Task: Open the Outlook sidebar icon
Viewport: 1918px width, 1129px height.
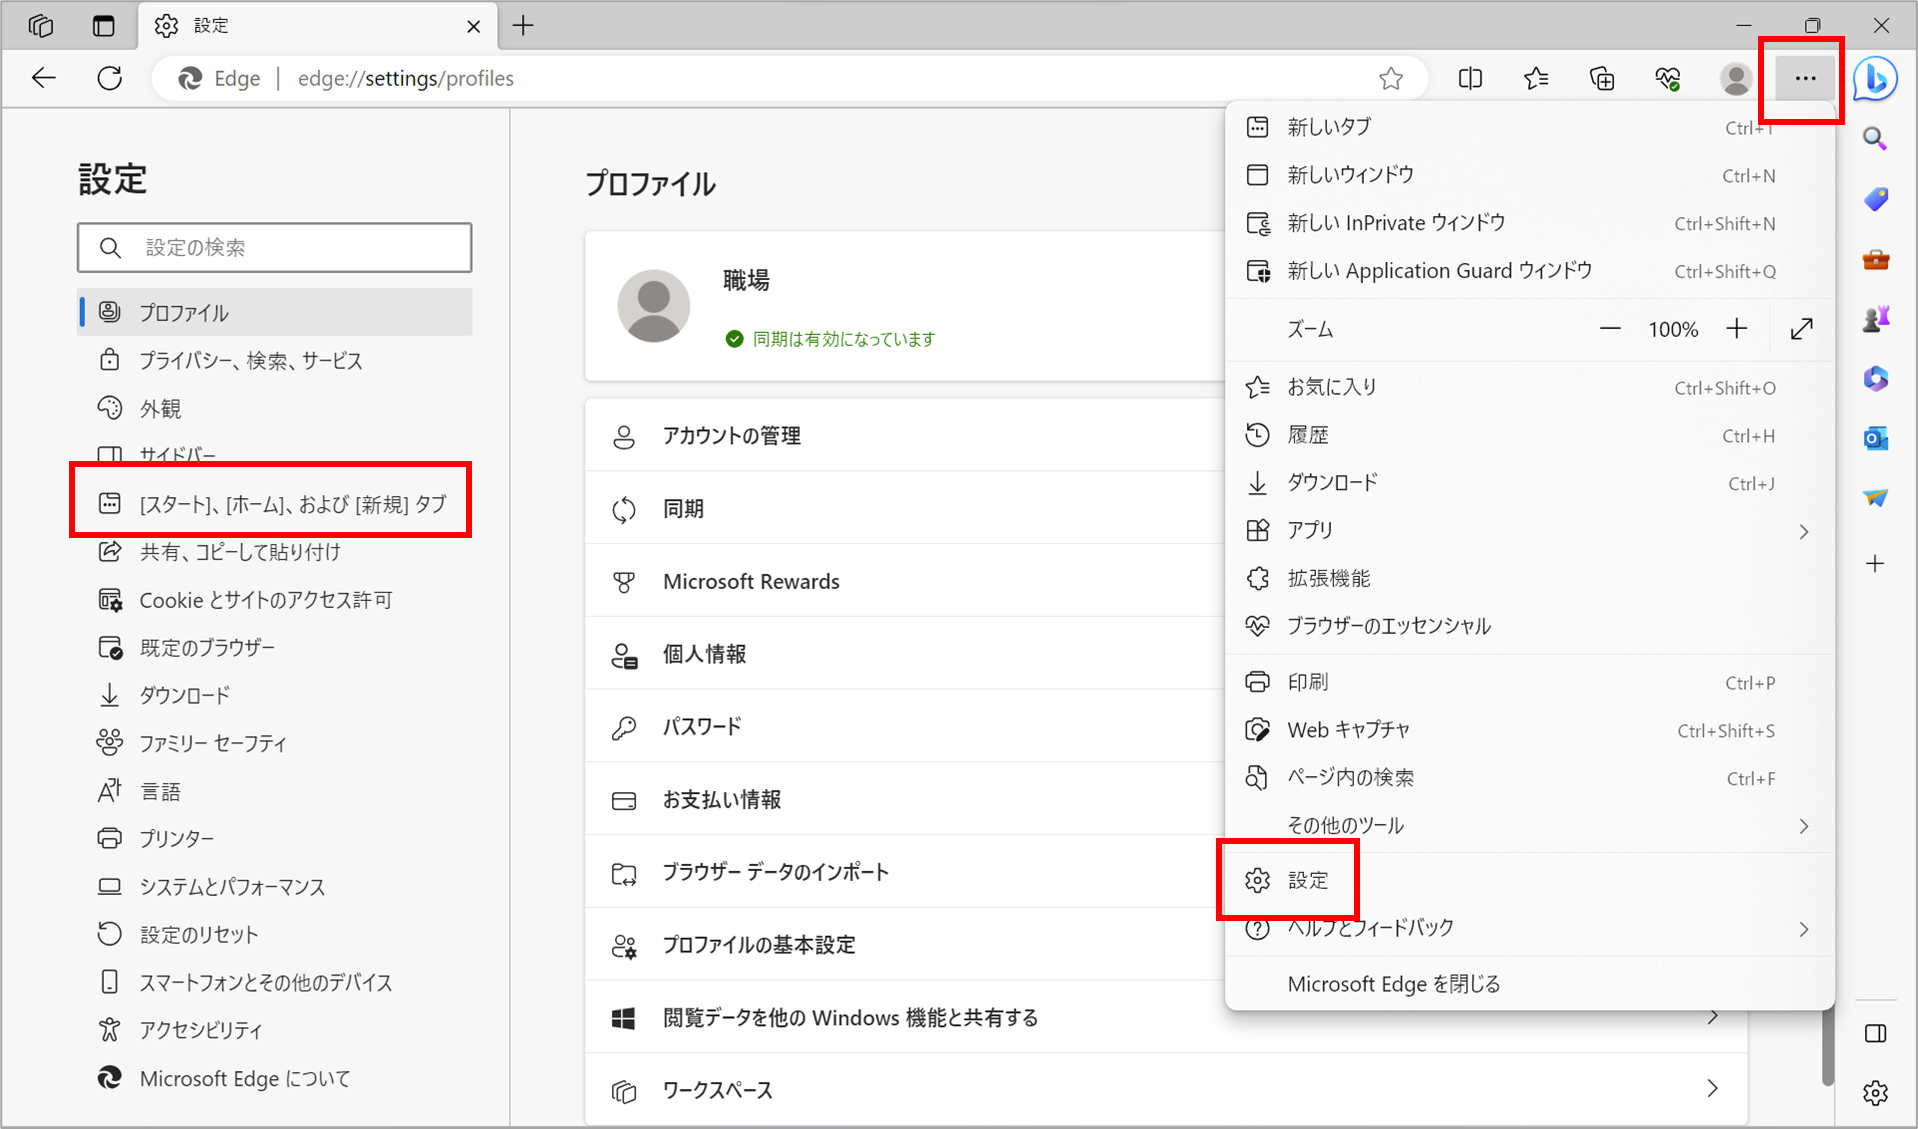Action: [x=1875, y=438]
